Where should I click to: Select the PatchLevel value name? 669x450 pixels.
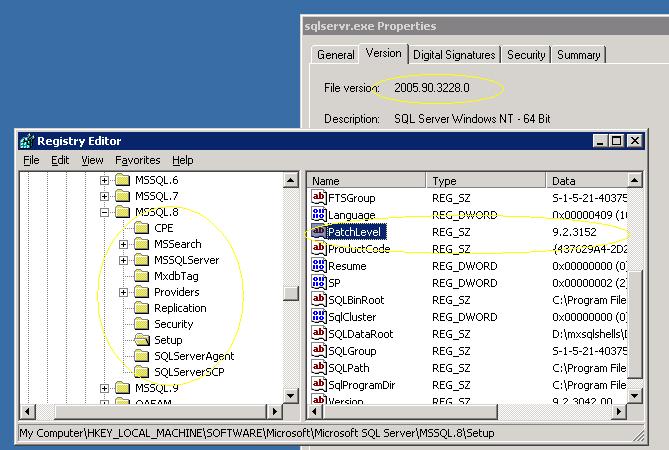click(355, 232)
